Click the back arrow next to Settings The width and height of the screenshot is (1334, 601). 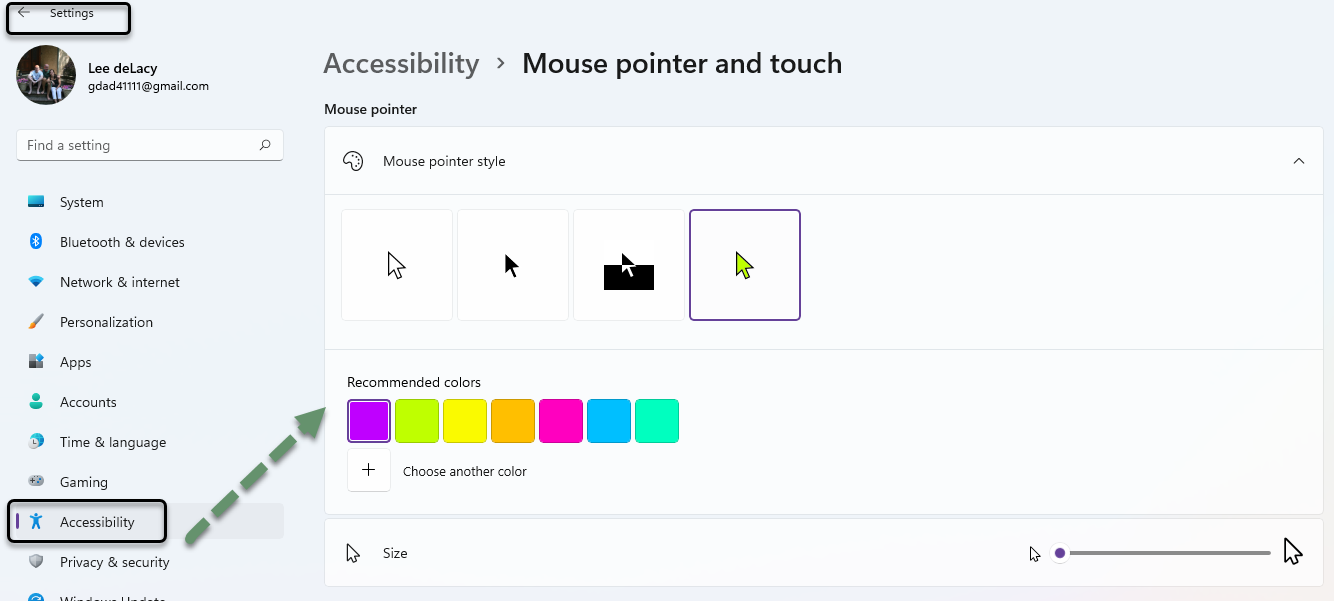24,13
